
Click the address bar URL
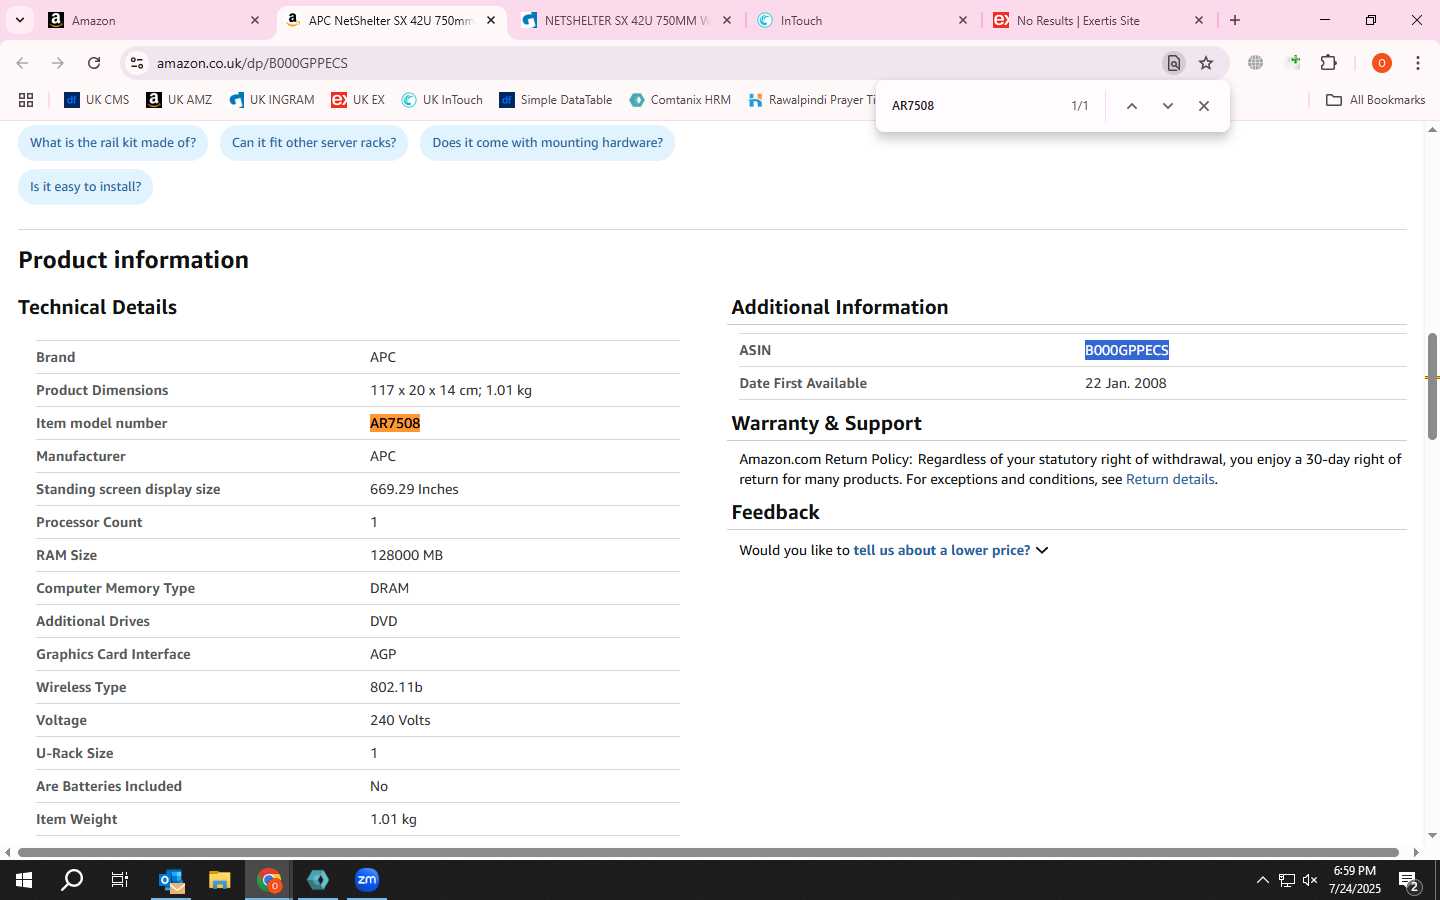[252, 63]
